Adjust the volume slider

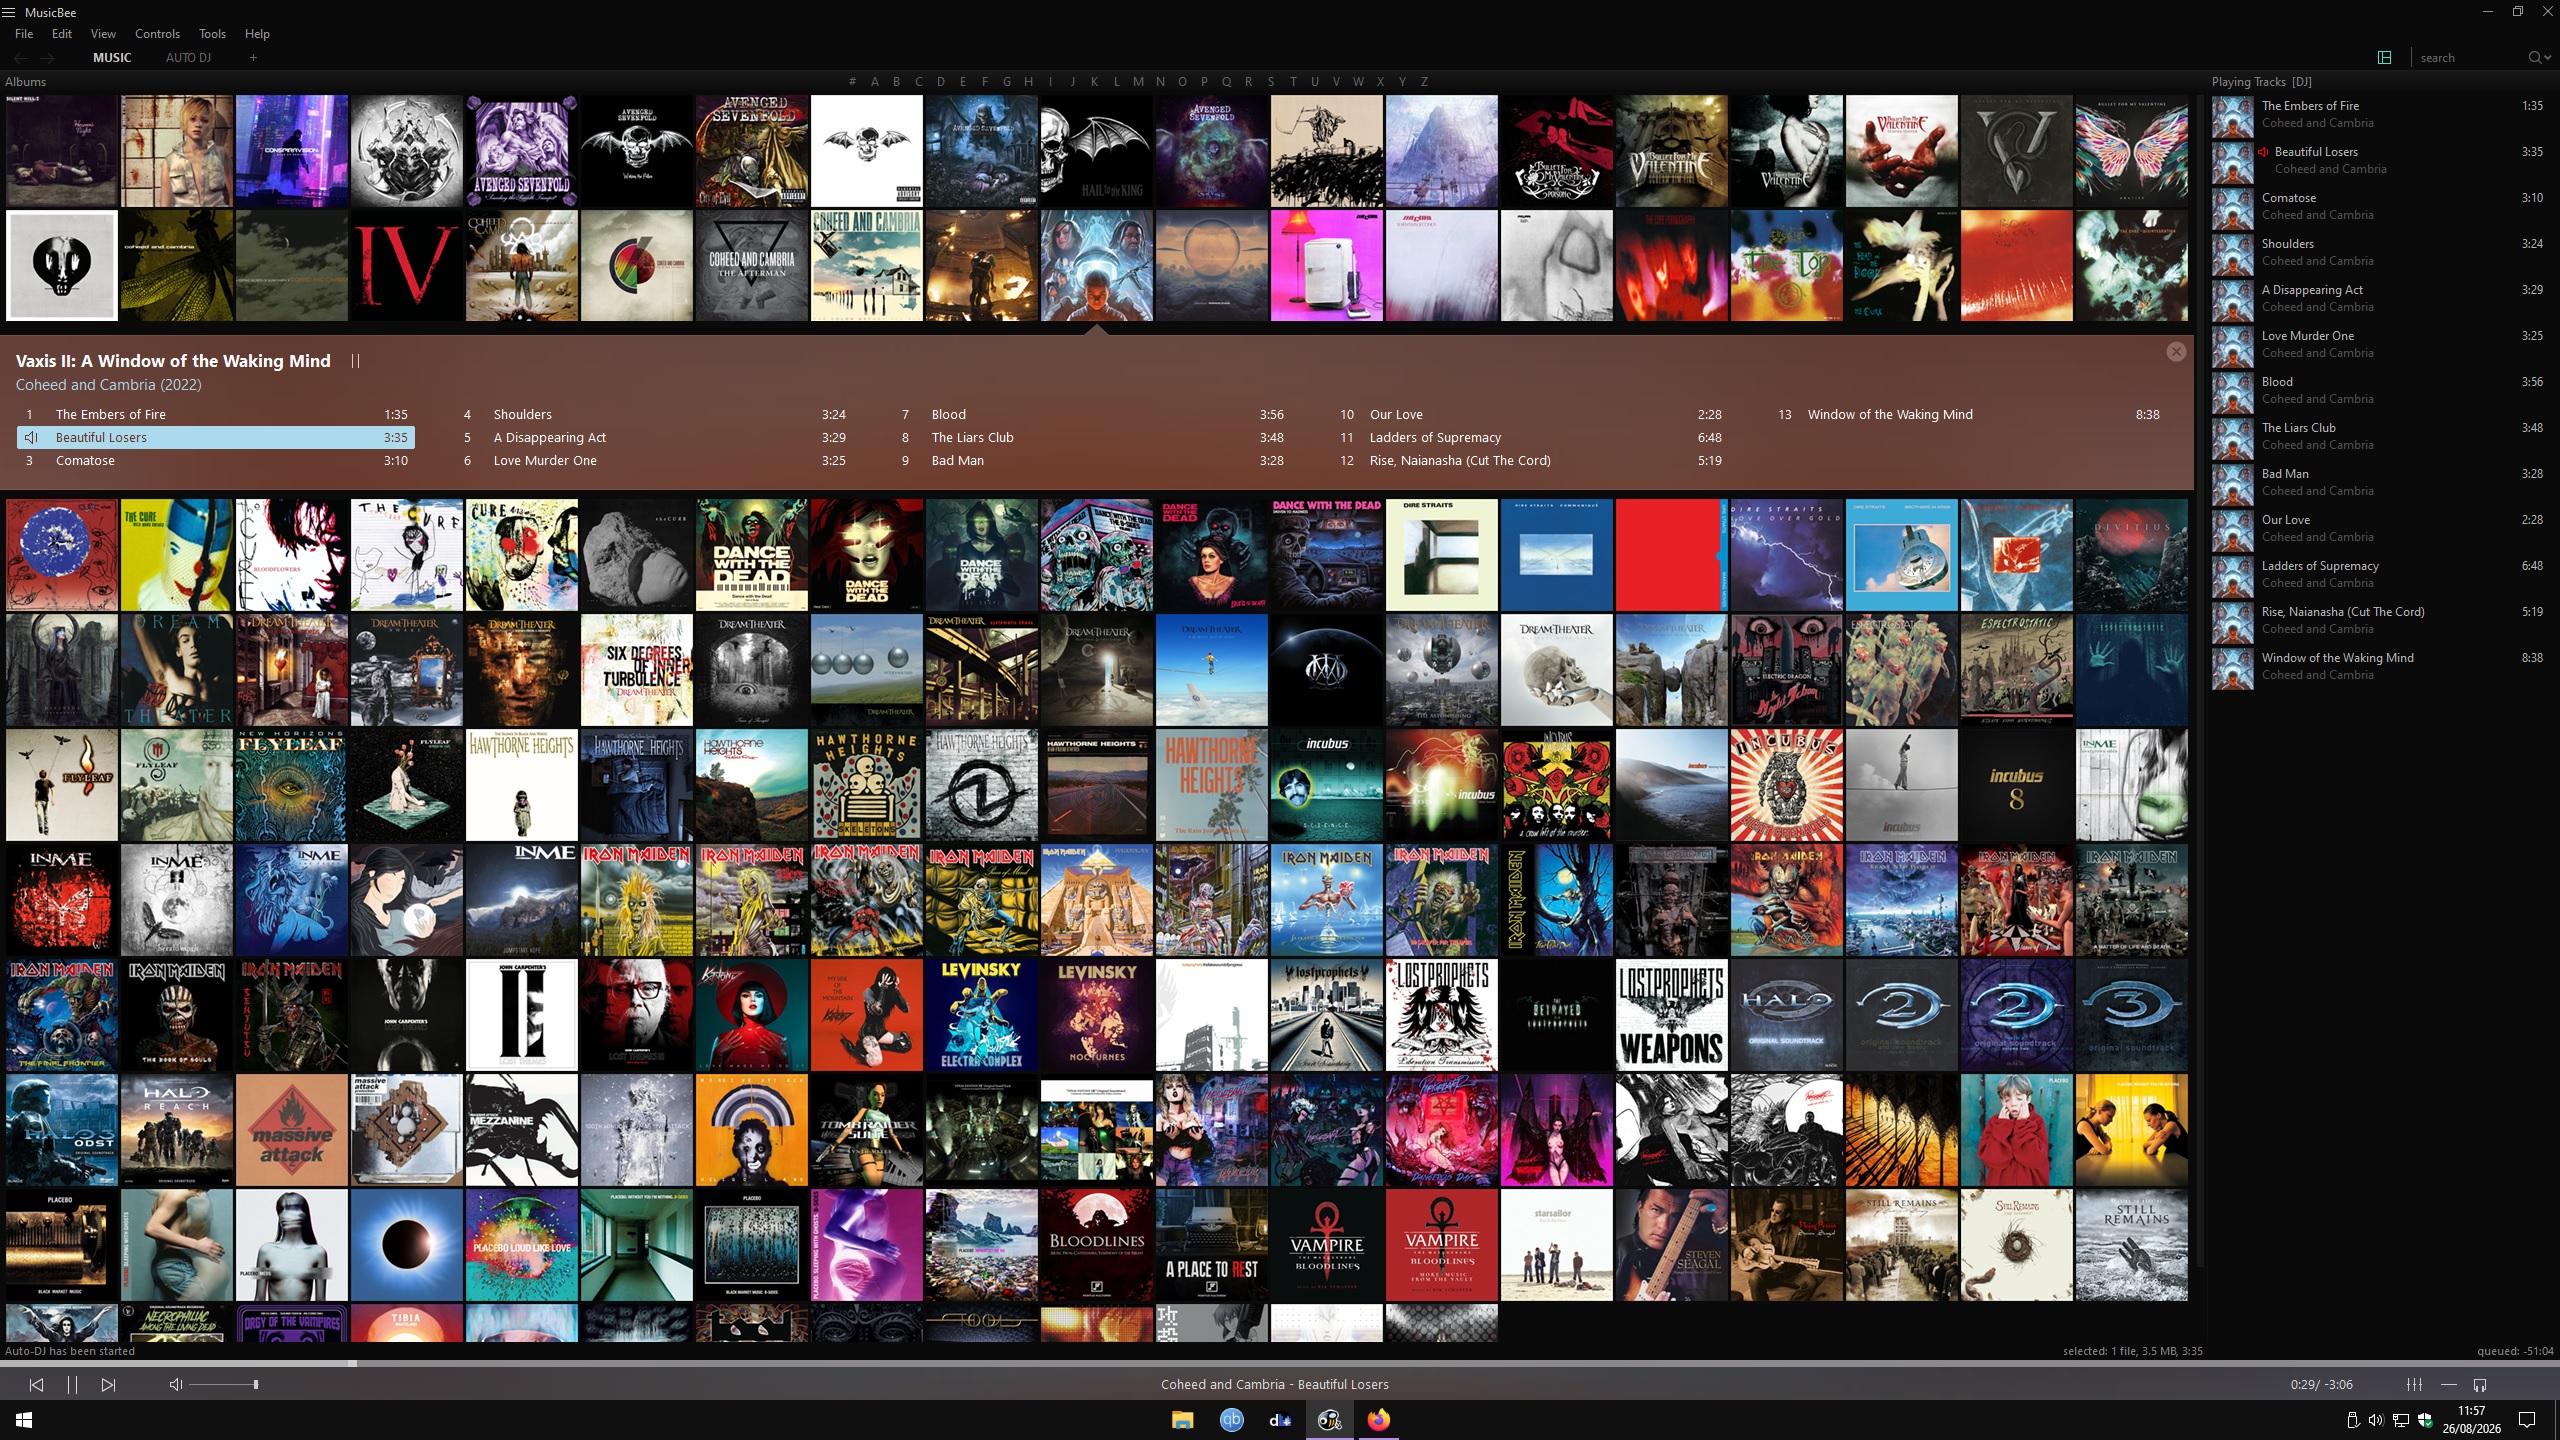point(223,1385)
